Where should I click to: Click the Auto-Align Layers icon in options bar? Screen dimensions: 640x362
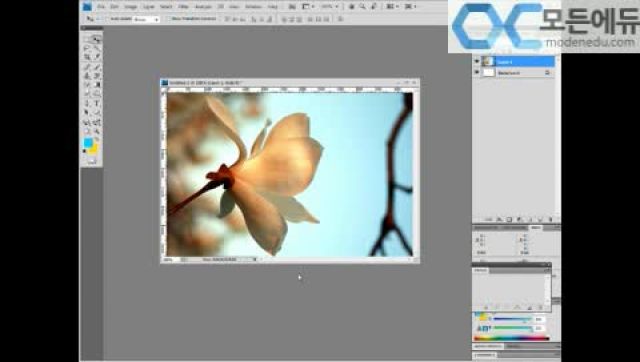340,19
